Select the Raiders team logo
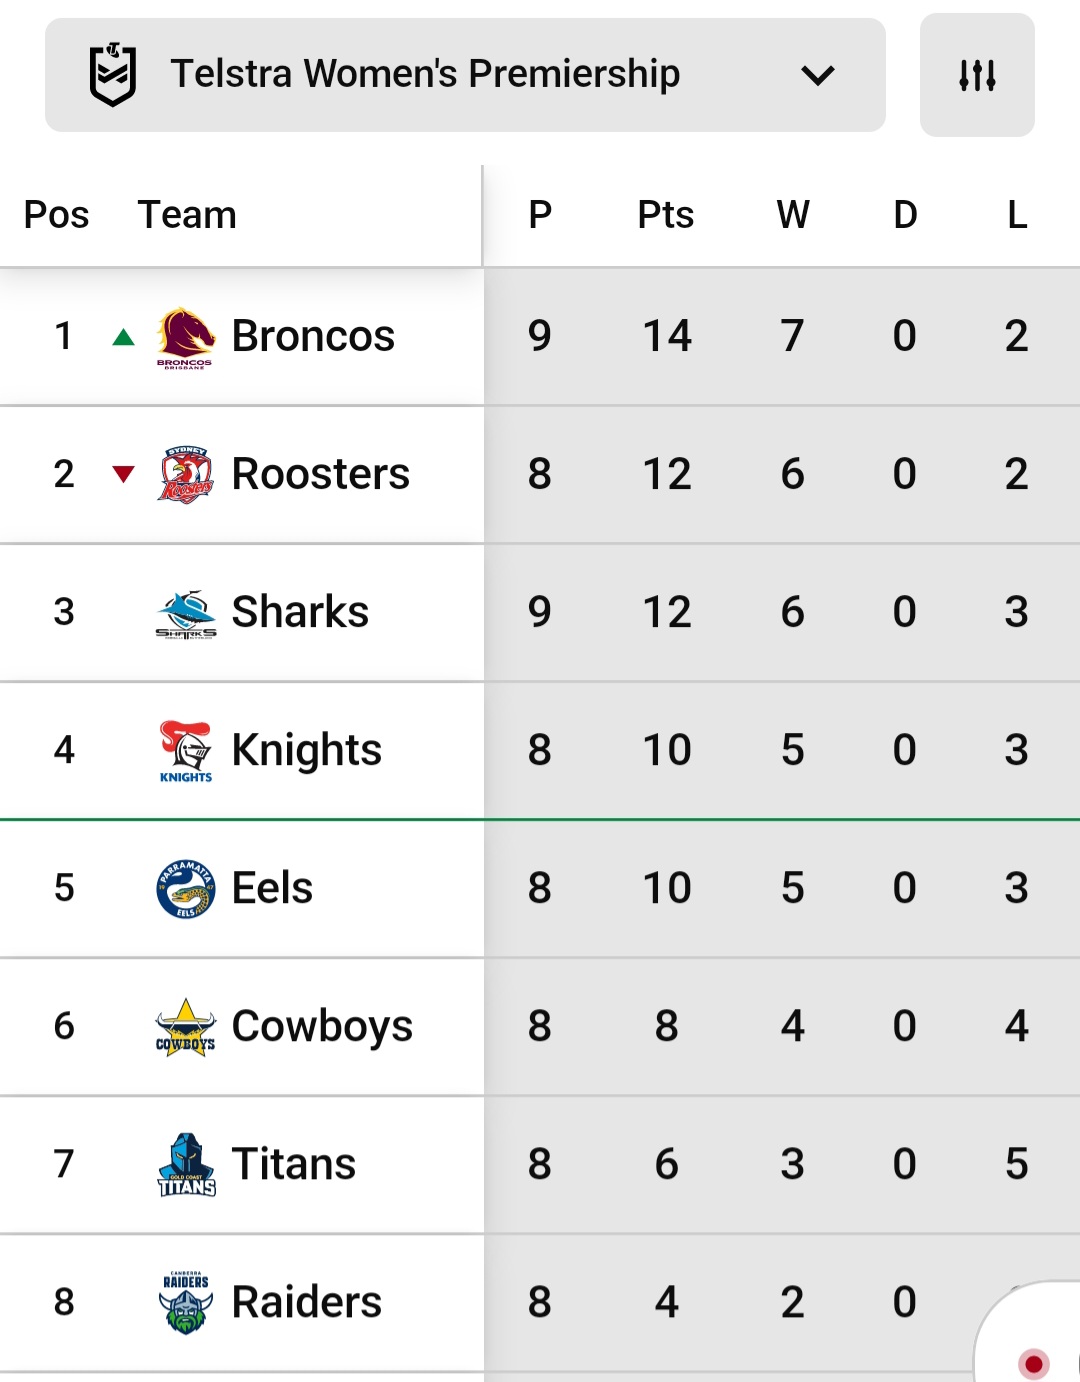1080x1382 pixels. pos(186,1303)
